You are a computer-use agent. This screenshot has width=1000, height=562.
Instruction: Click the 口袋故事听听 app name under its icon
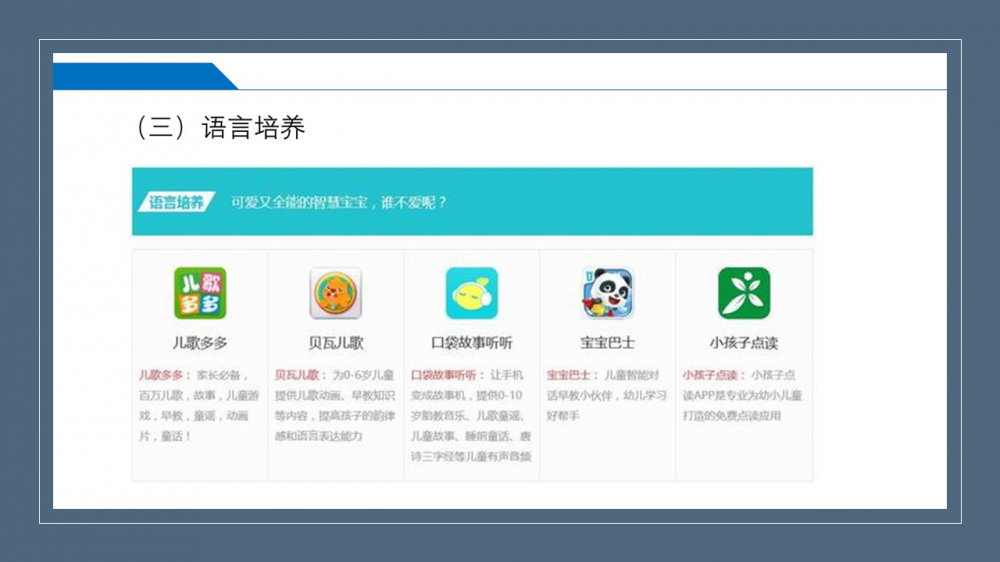pos(471,342)
